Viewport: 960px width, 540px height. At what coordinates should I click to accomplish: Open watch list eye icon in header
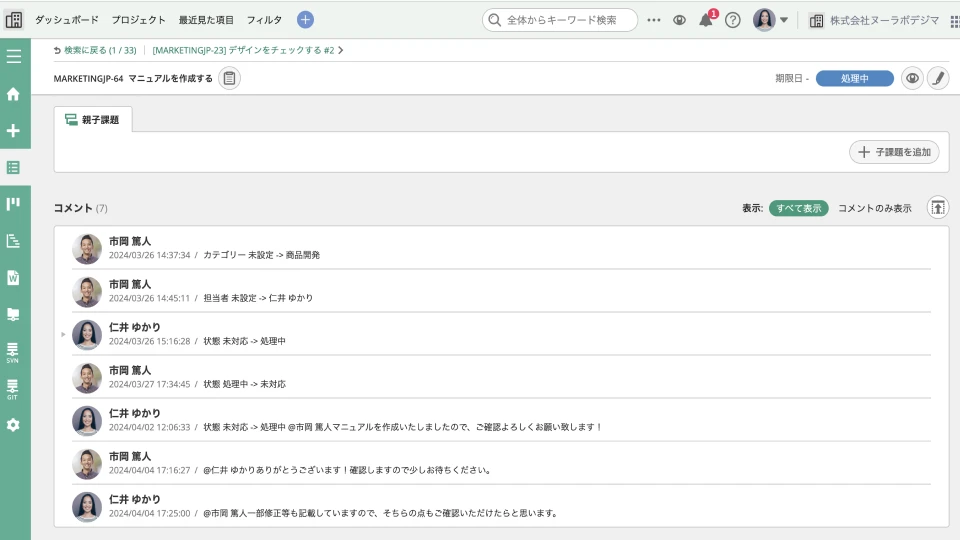[x=680, y=20]
